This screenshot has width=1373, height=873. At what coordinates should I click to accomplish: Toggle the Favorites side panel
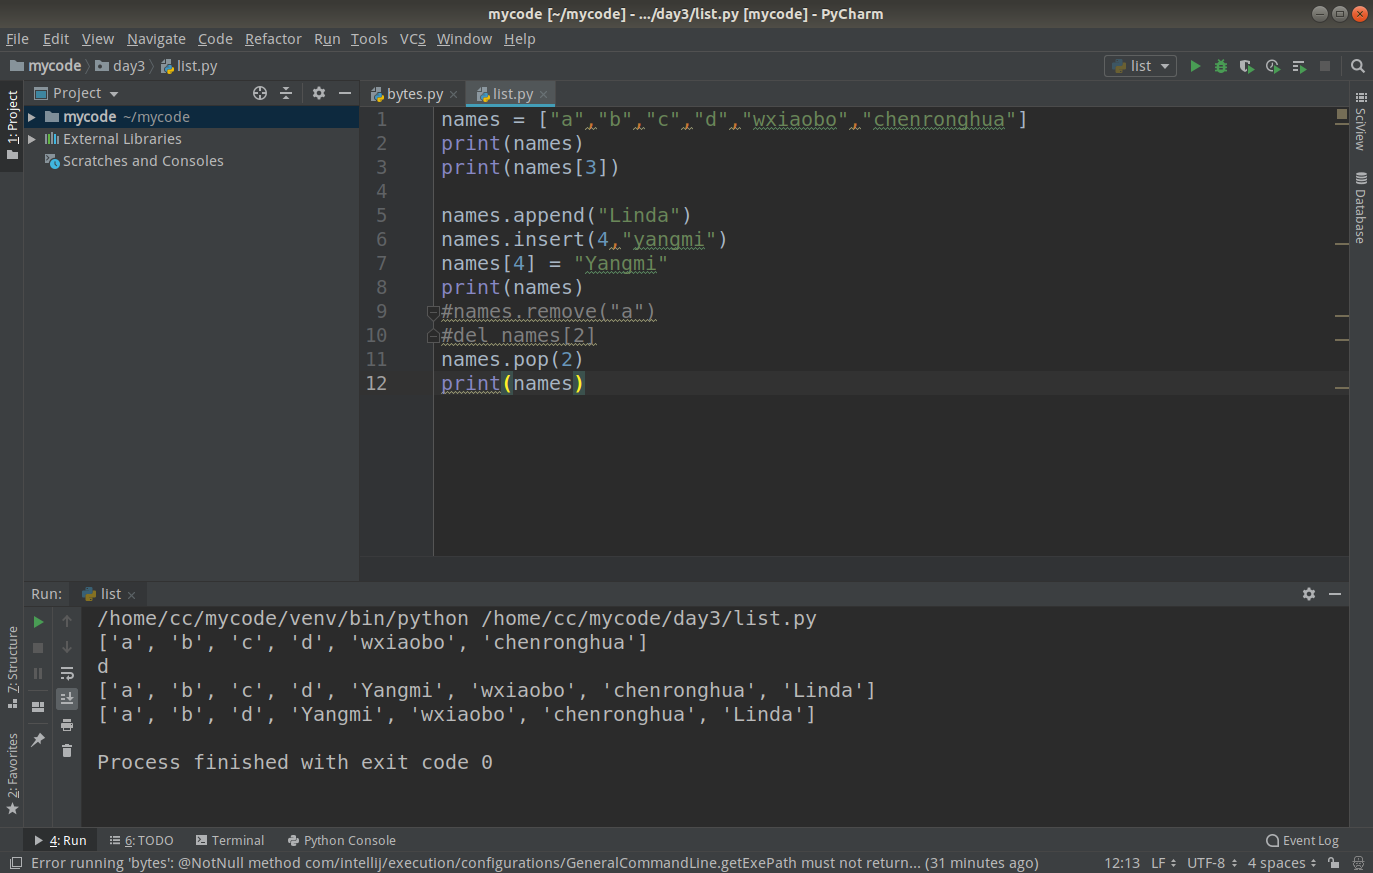(12, 774)
